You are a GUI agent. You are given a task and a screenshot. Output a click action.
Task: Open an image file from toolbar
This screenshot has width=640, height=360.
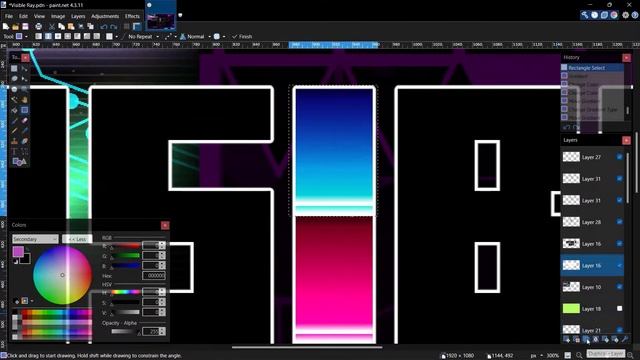(x=16, y=27)
